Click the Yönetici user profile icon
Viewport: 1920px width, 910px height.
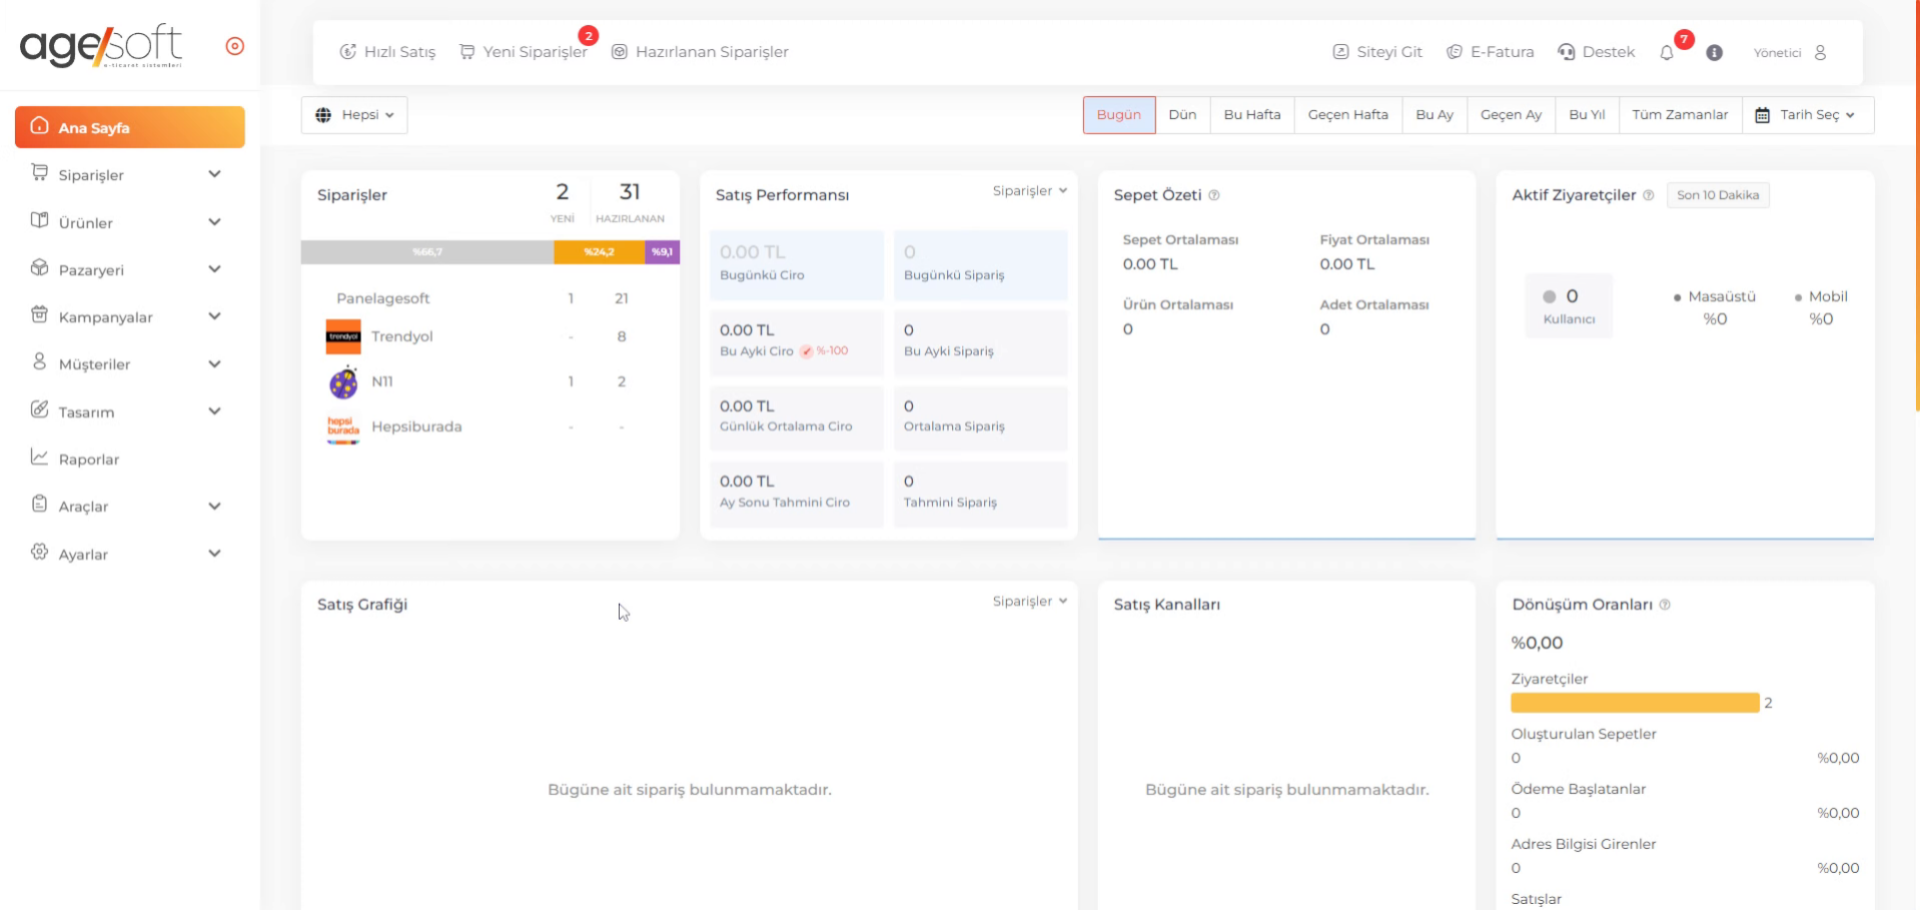(1820, 53)
